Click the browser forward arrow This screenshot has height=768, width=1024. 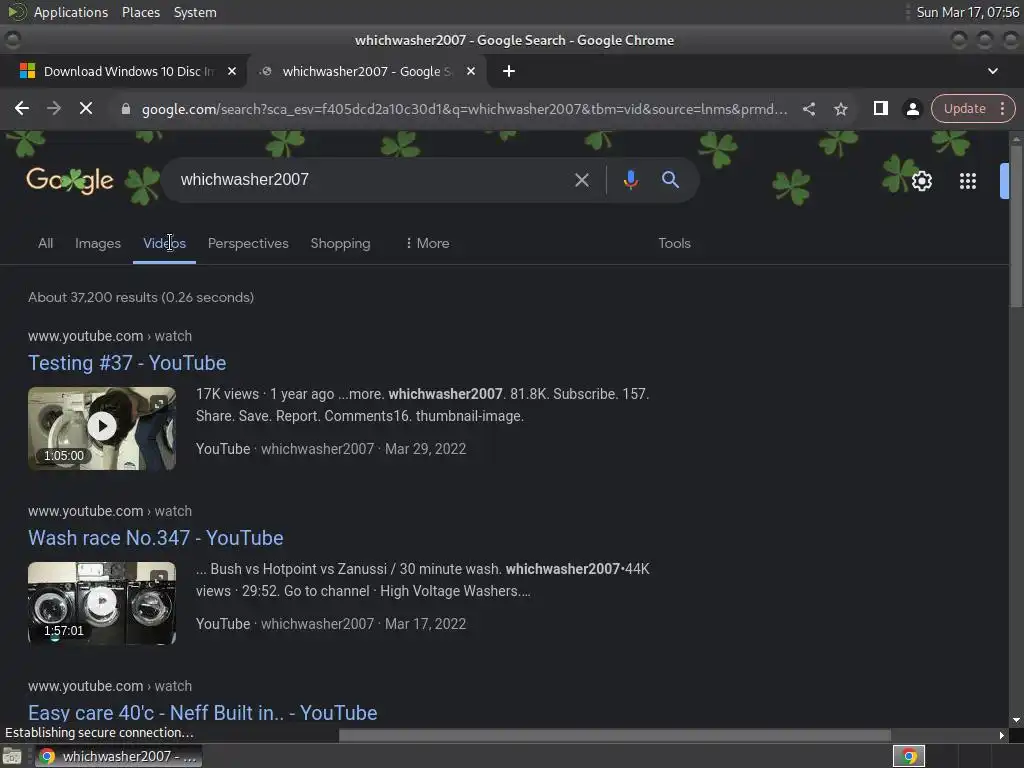click(x=54, y=108)
